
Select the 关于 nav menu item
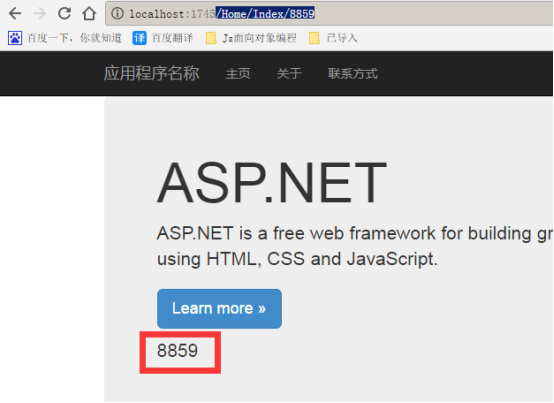coord(289,74)
